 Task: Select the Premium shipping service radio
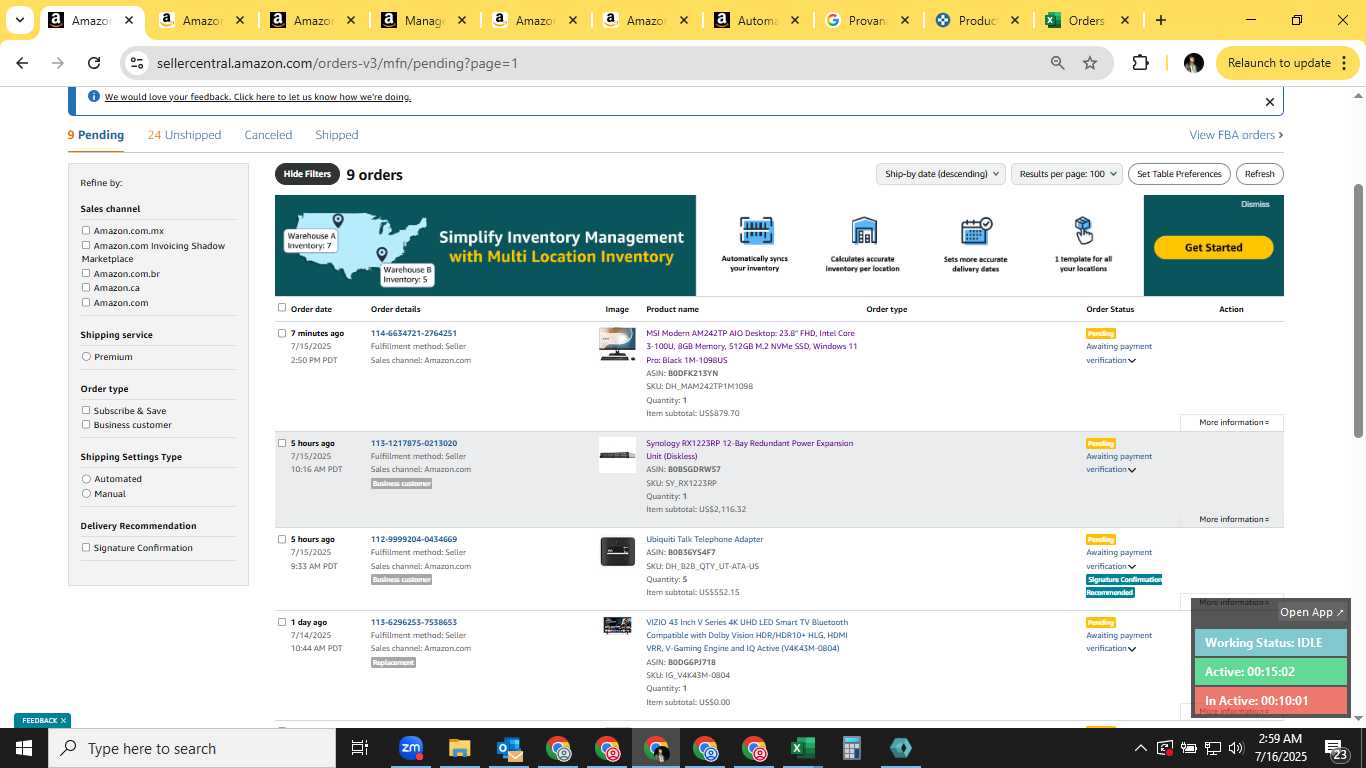[x=86, y=357]
